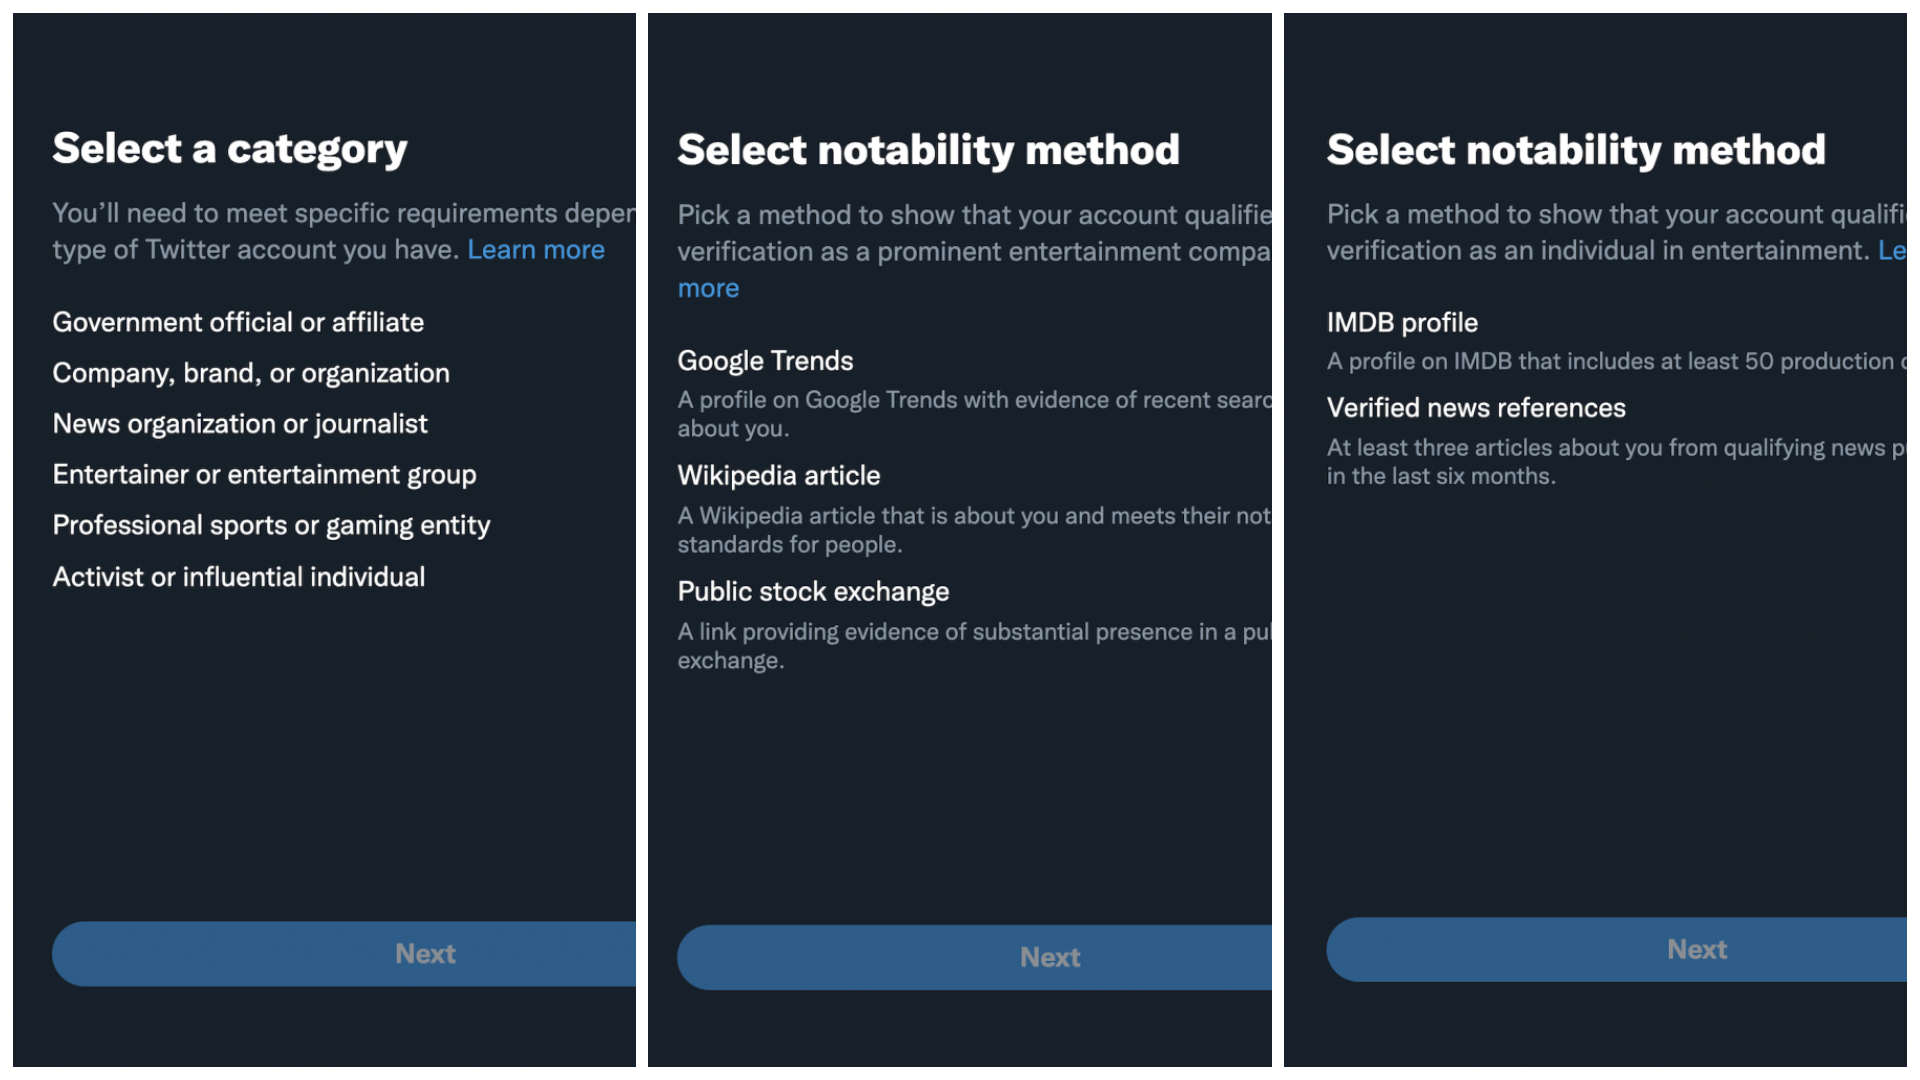Choose Company, brand, or organization

tap(251, 373)
